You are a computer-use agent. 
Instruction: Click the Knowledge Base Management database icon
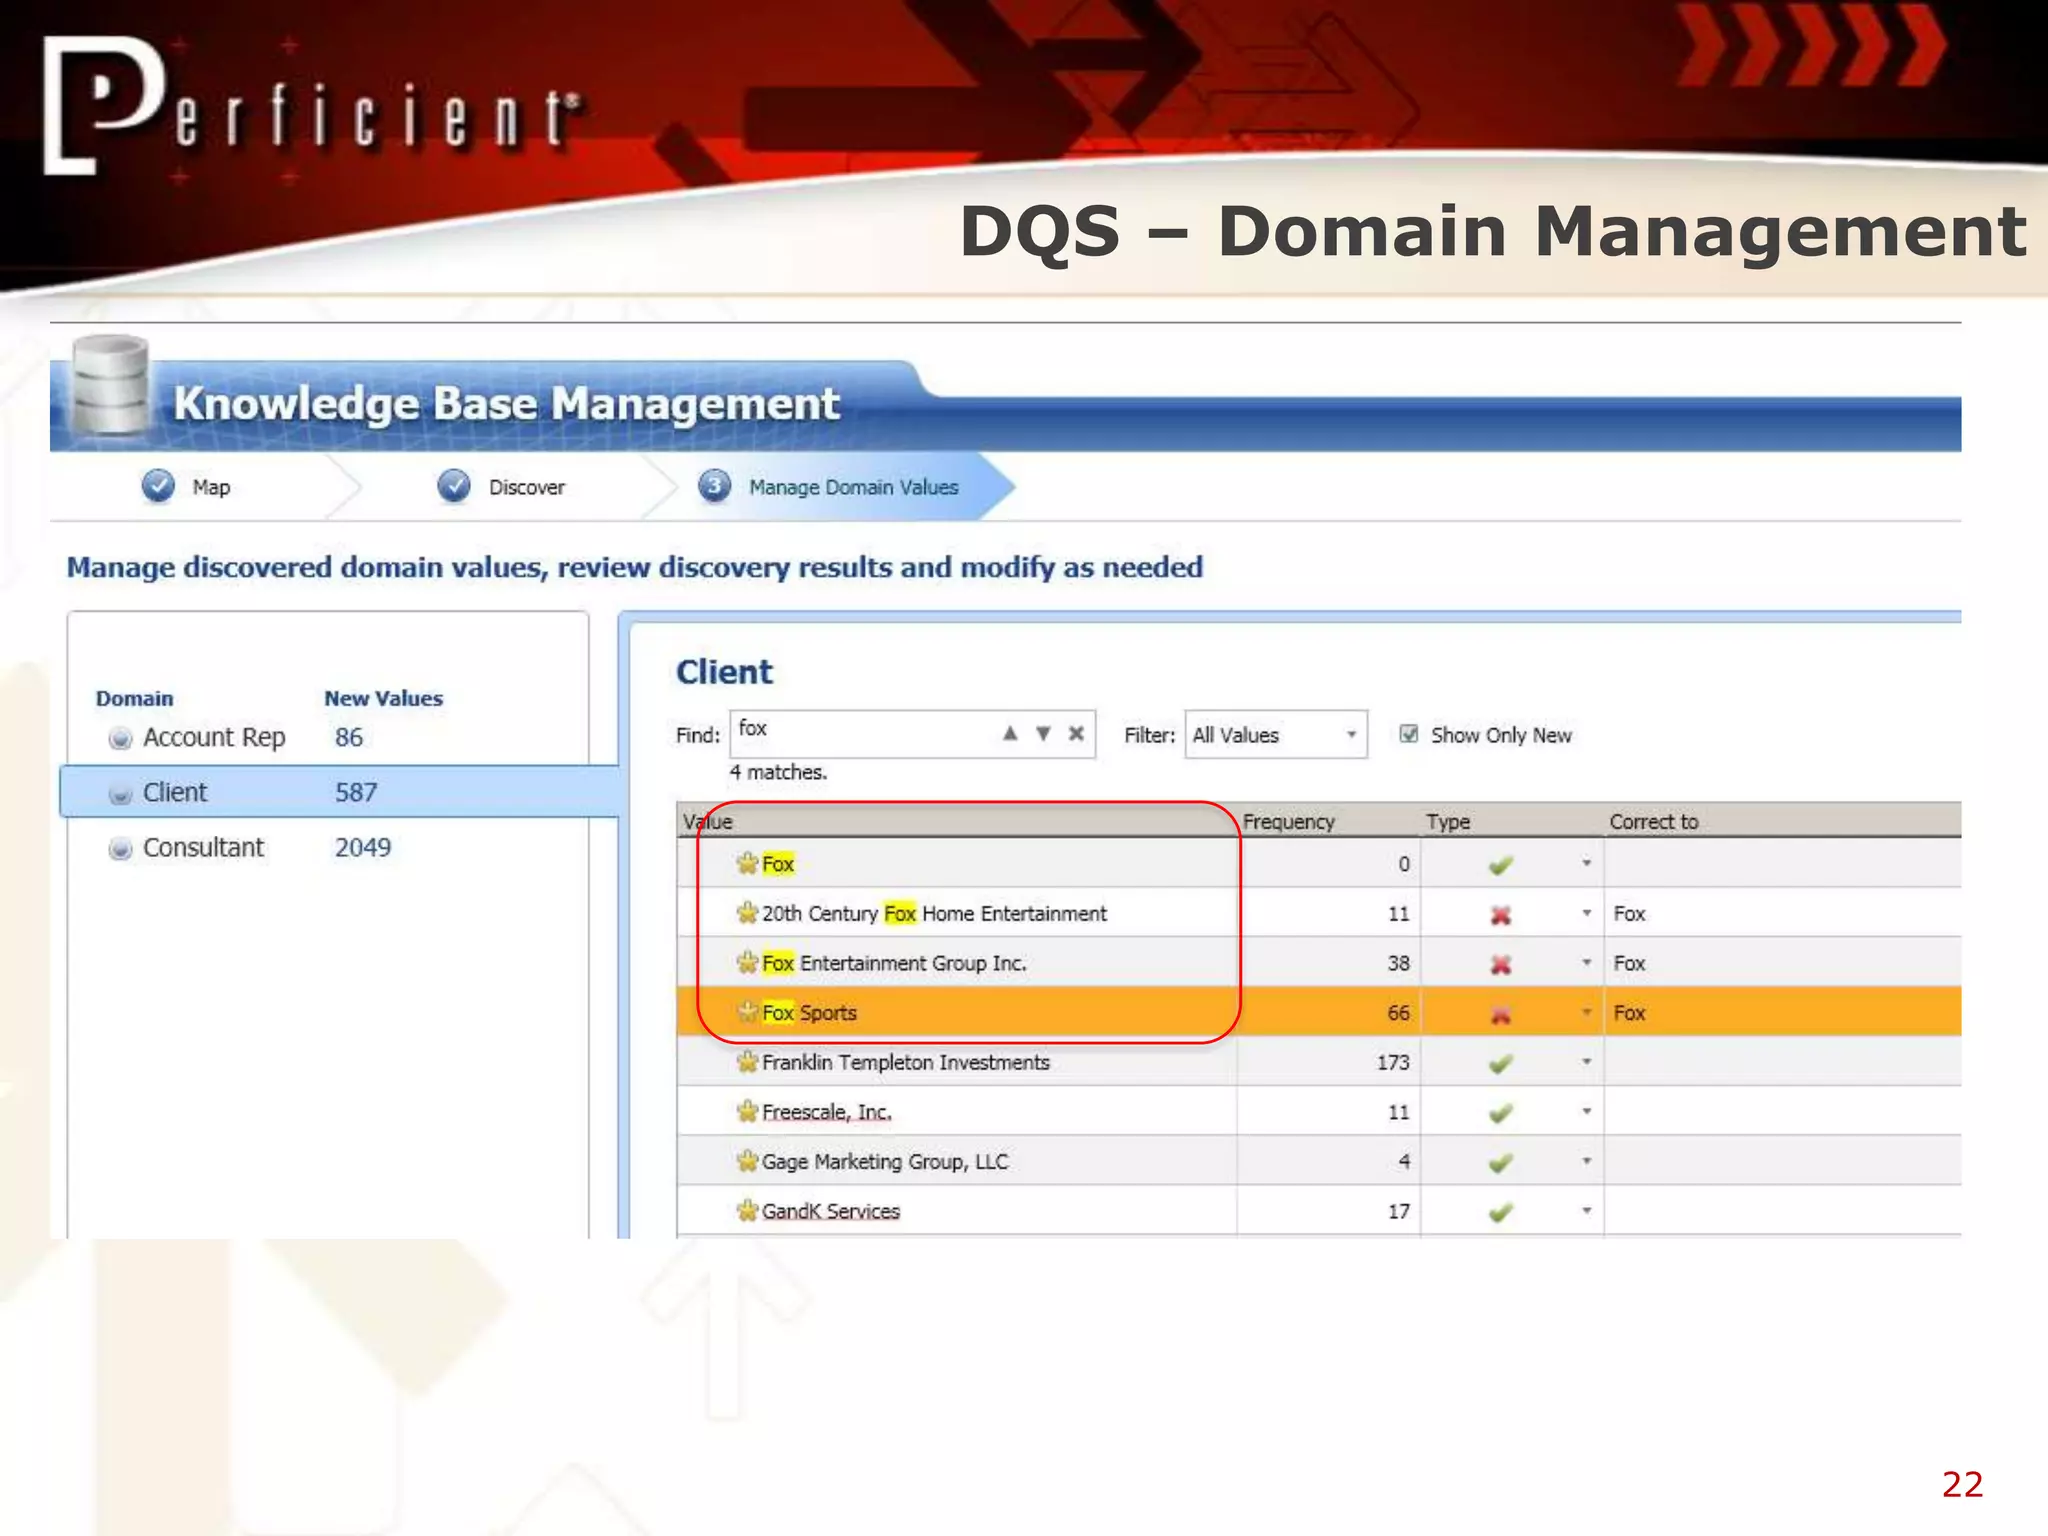(110, 386)
